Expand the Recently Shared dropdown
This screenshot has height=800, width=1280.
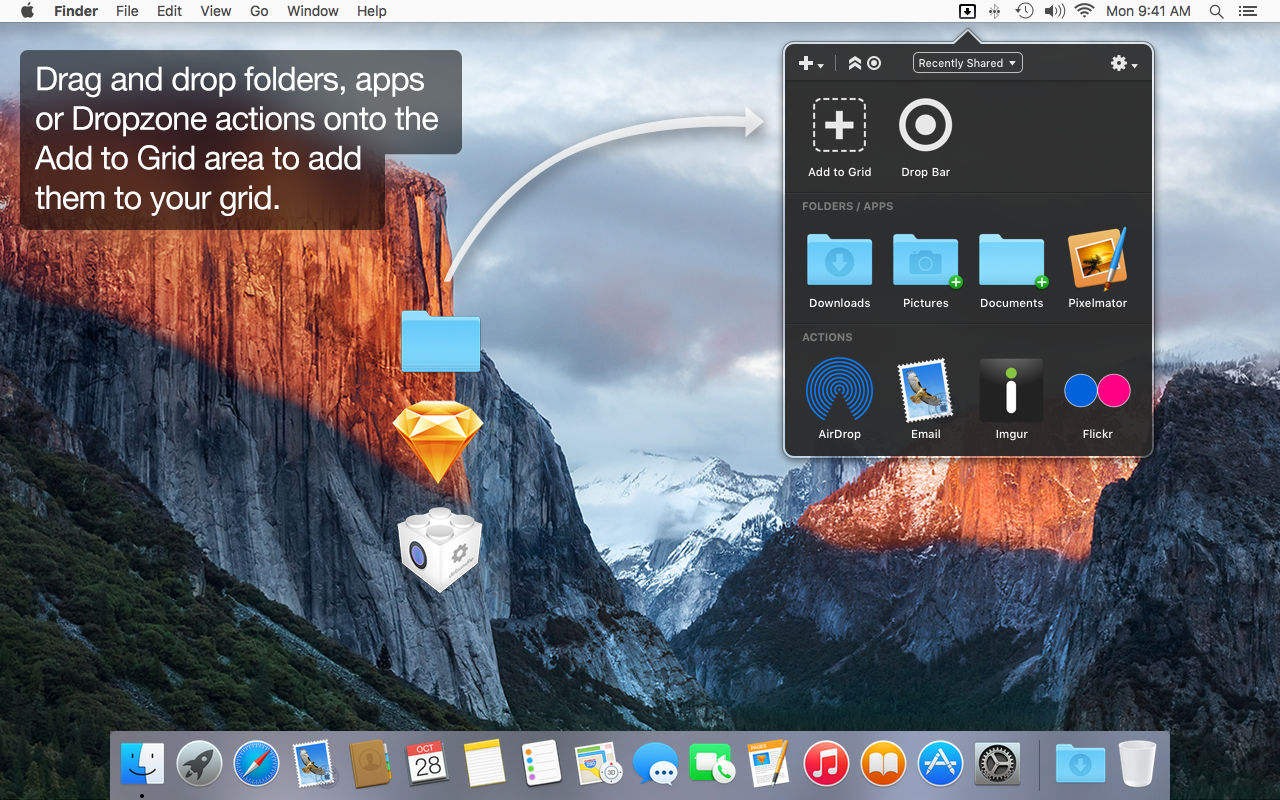pos(967,63)
